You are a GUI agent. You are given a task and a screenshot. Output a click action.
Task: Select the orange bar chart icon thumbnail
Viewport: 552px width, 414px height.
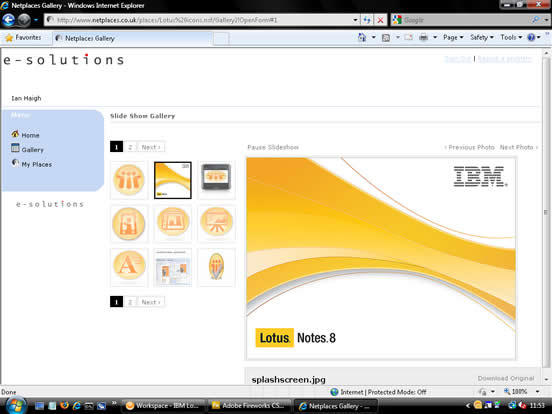(x=173, y=224)
